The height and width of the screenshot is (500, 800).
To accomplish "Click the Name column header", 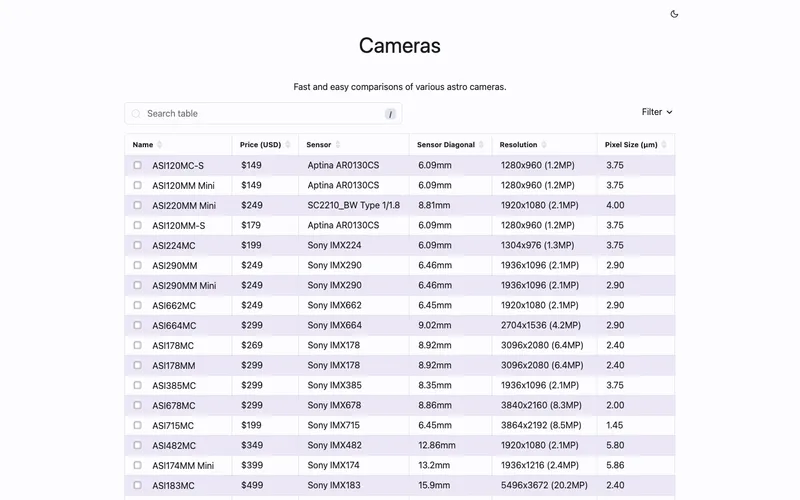I will pyautogui.click(x=143, y=145).
